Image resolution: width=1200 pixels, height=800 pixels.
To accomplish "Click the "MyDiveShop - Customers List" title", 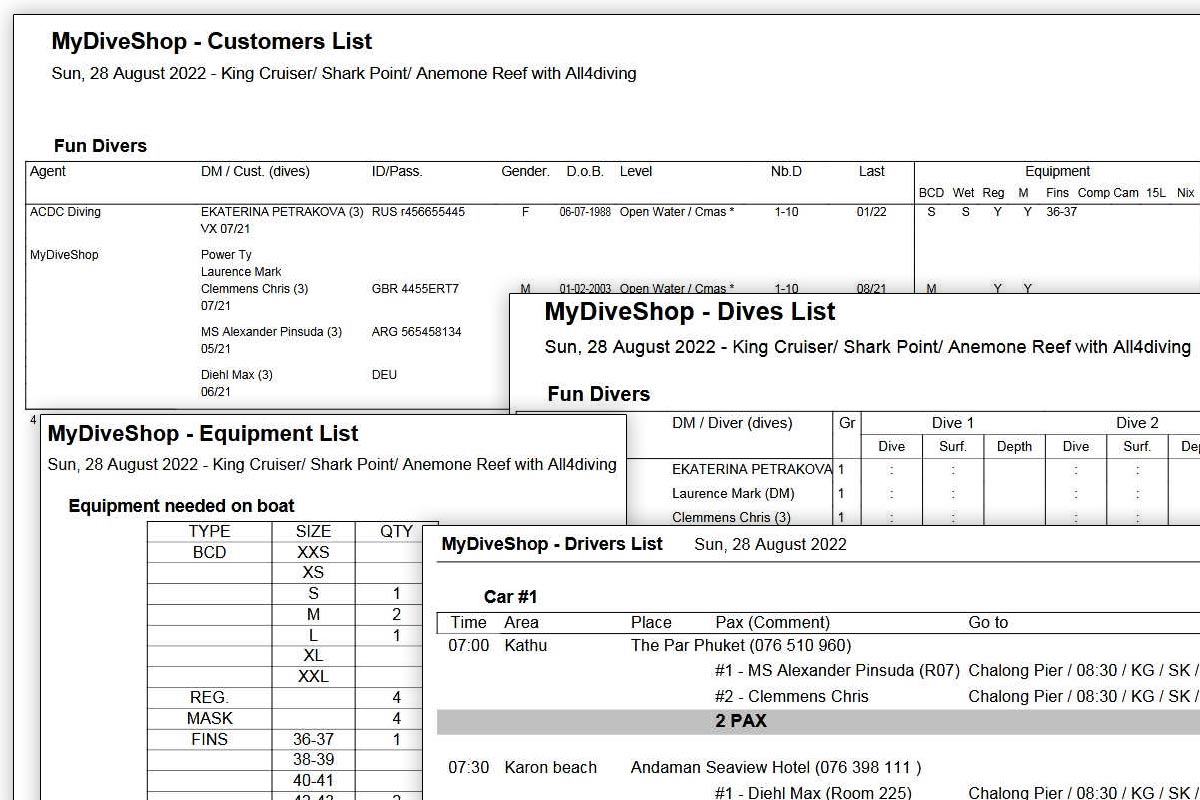I will 212,42.
